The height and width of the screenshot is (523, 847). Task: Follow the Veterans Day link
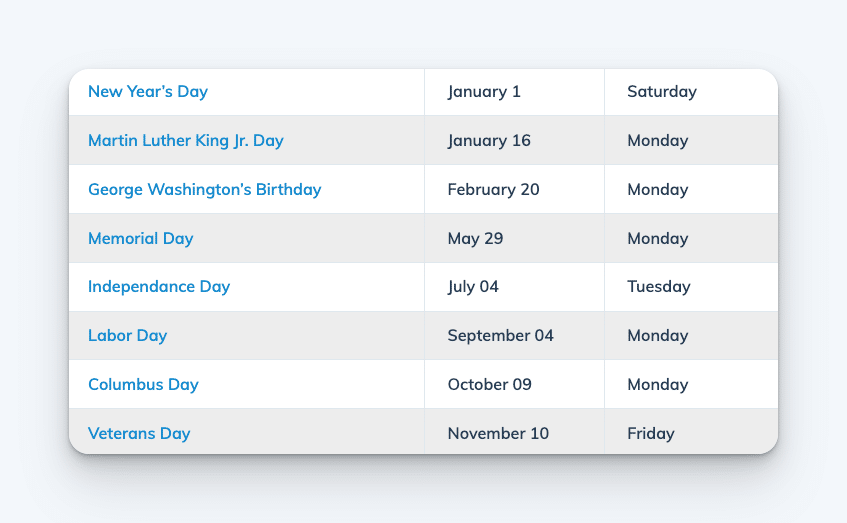pyautogui.click(x=139, y=433)
